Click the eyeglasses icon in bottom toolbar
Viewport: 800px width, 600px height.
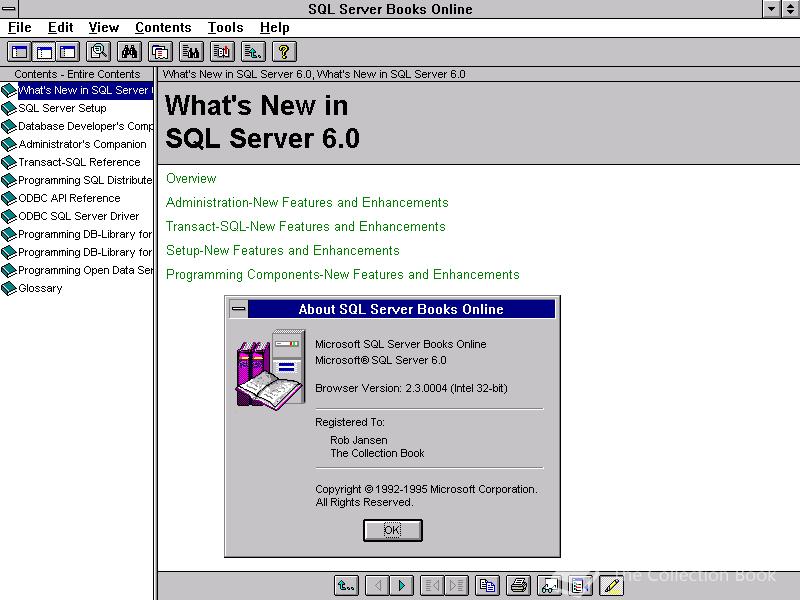pyautogui.click(x=549, y=585)
